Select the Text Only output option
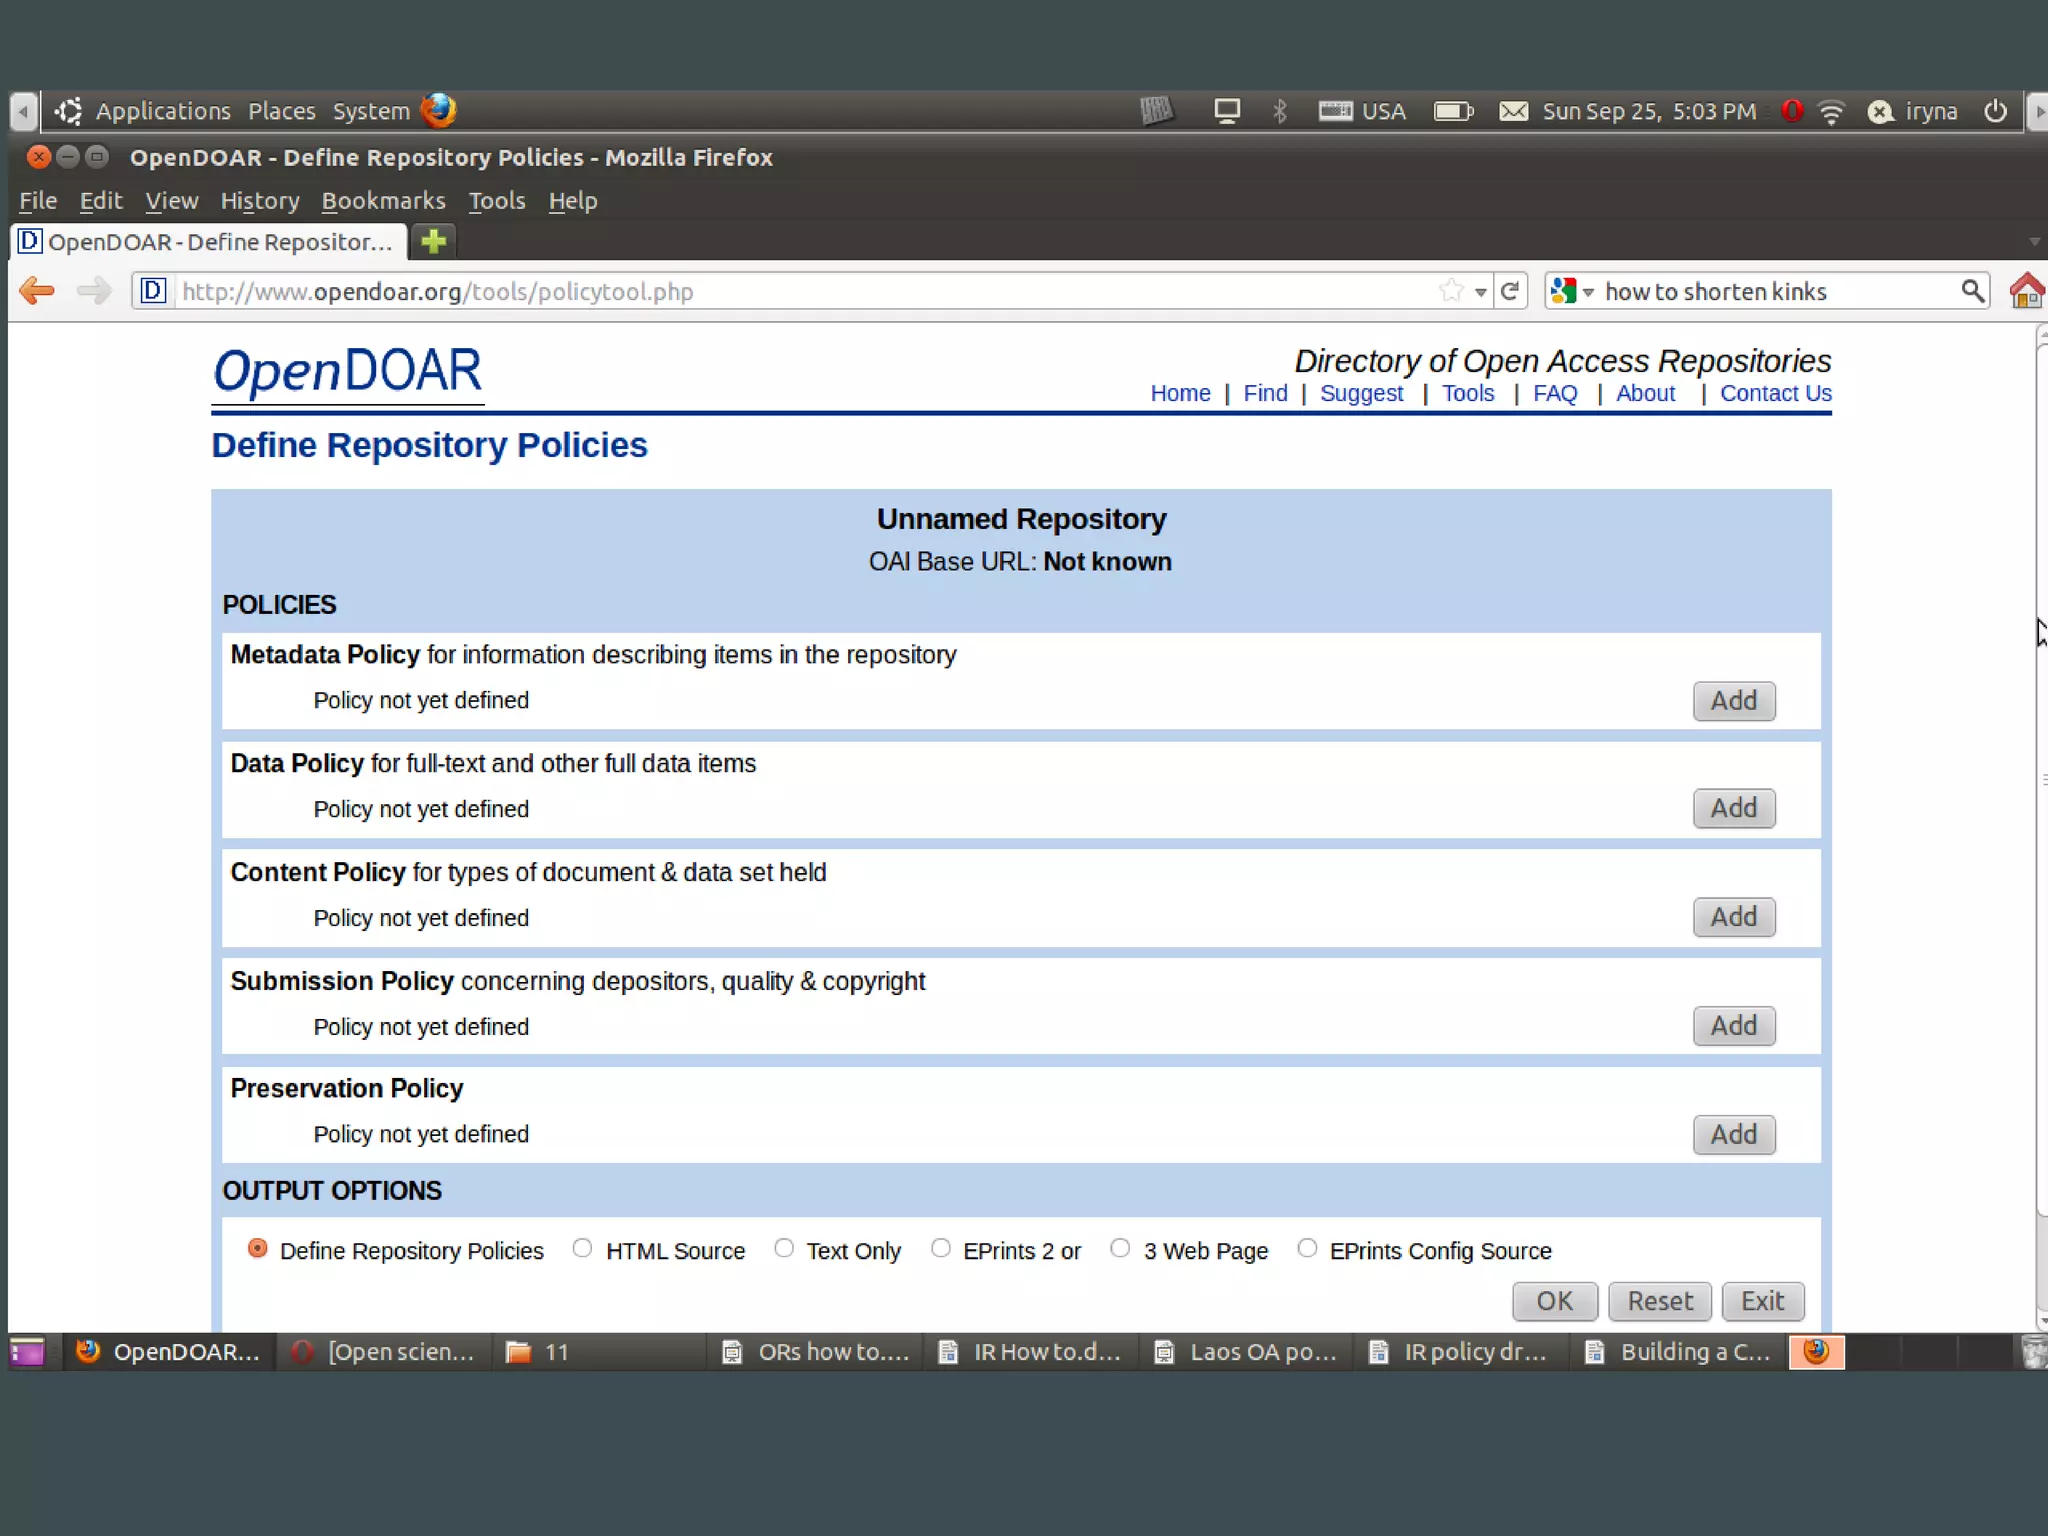This screenshot has height=1536, width=2048. coord(784,1248)
